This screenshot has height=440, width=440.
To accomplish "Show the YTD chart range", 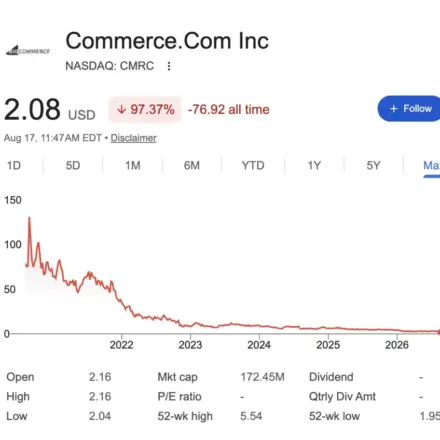I will (253, 165).
